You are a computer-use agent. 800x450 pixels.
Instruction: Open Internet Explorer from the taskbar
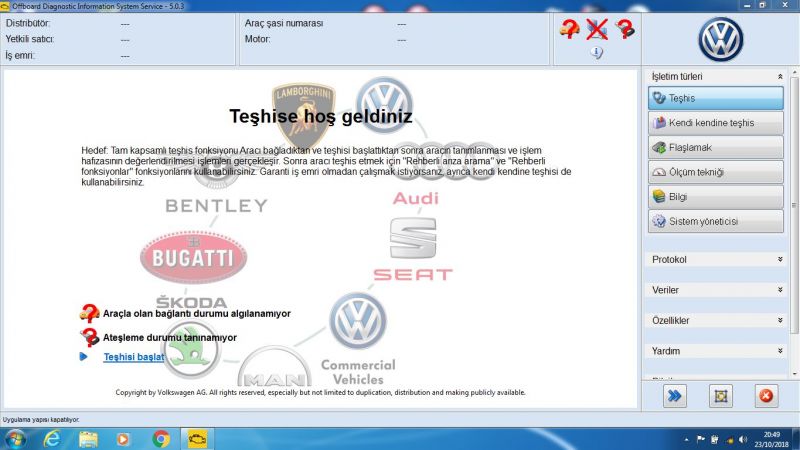[52, 439]
